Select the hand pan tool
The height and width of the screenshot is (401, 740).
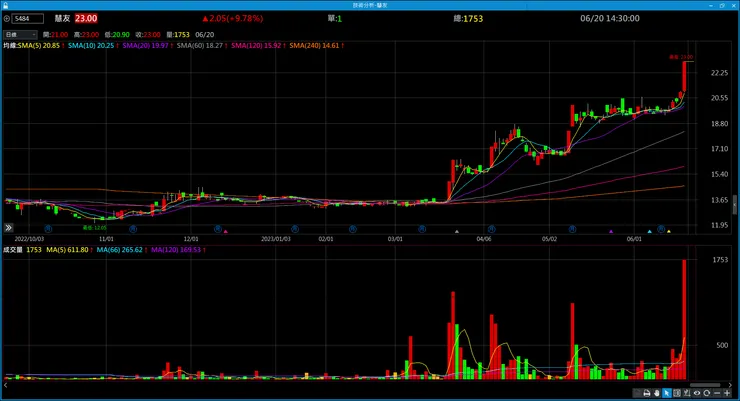[656, 393]
